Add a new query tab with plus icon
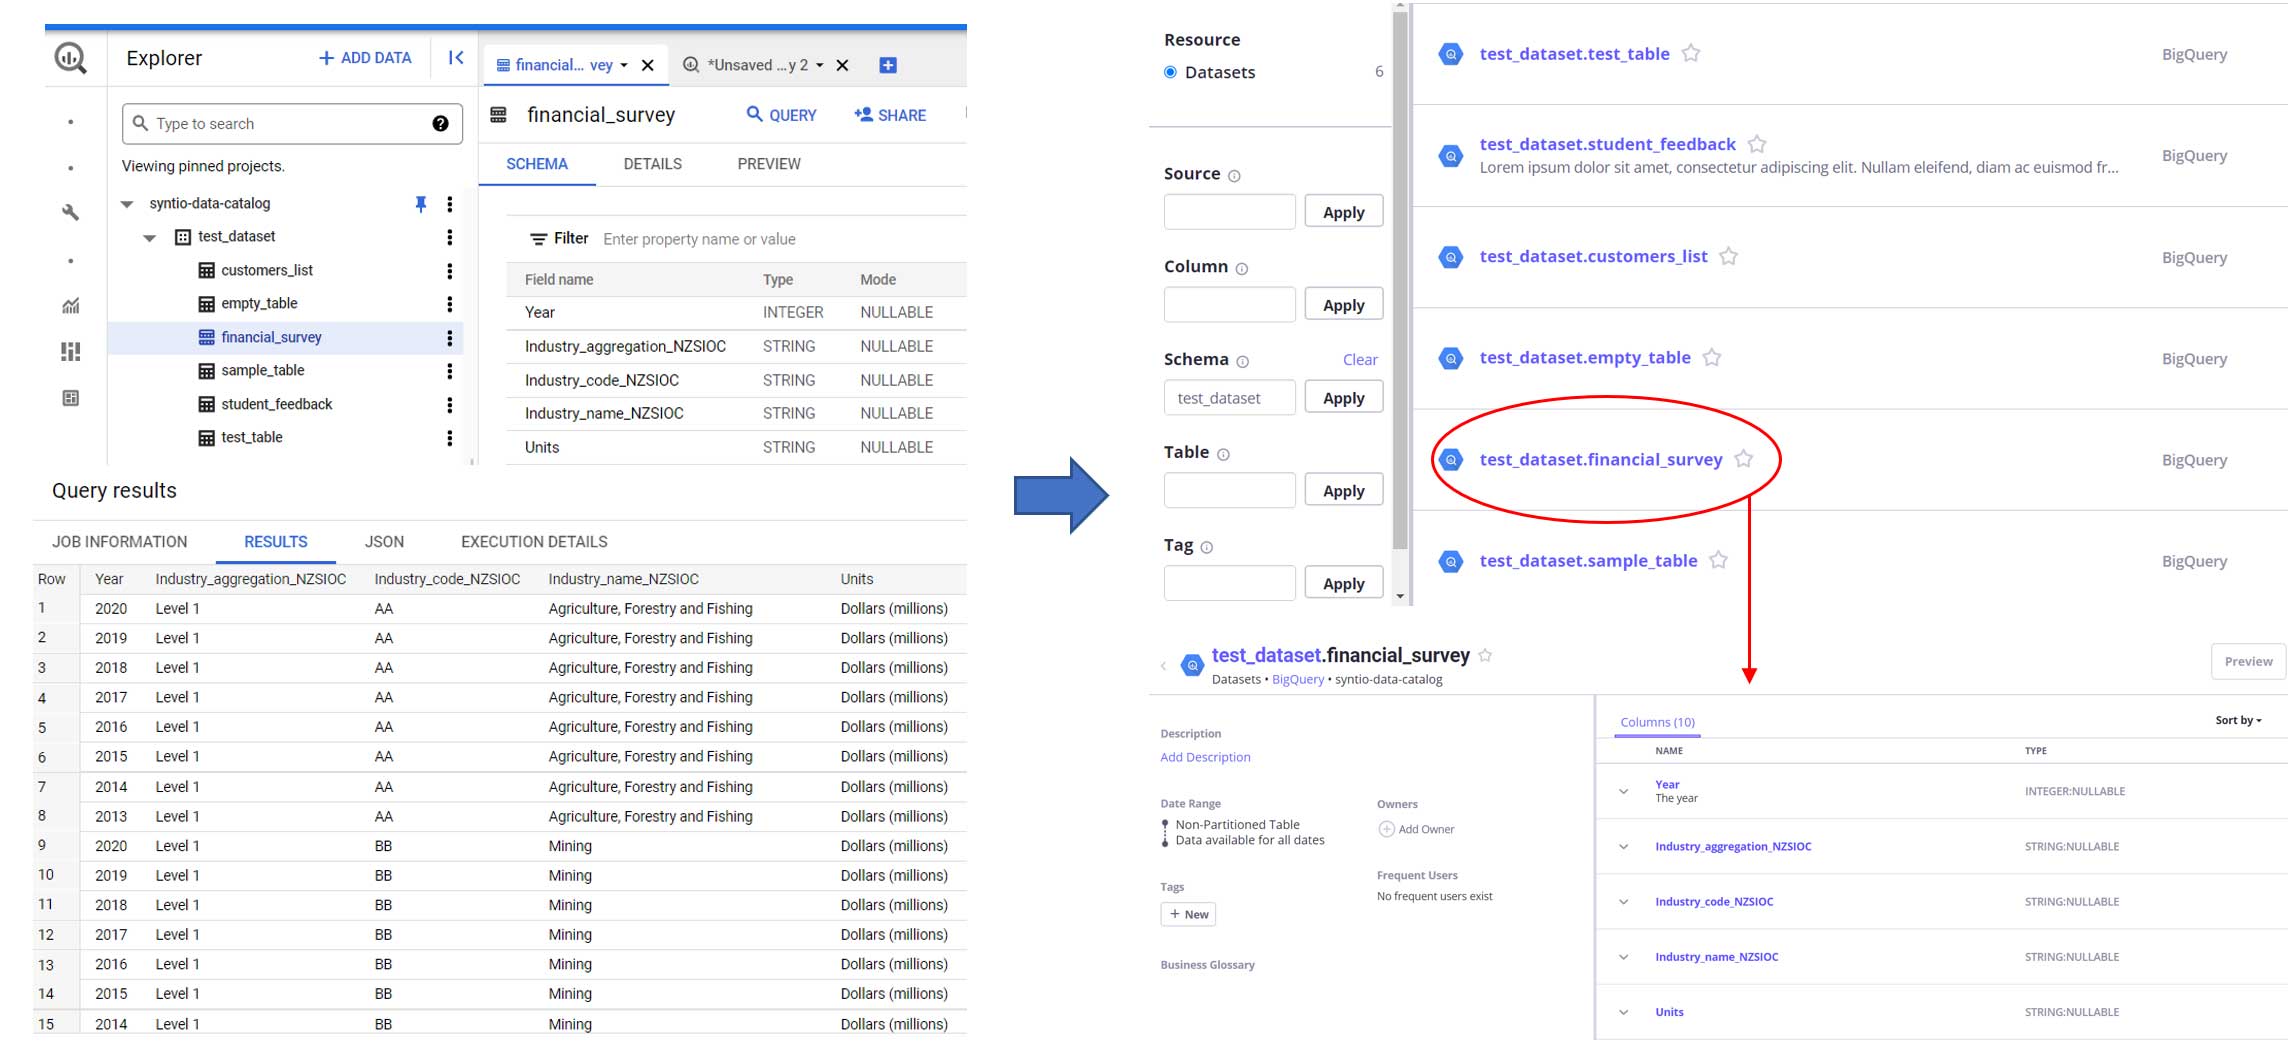This screenshot has width=2294, height=1052. click(x=888, y=66)
